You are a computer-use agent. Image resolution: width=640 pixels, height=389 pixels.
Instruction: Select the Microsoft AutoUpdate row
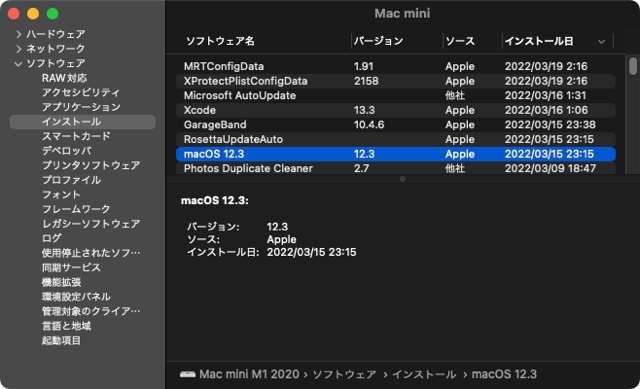(396, 96)
